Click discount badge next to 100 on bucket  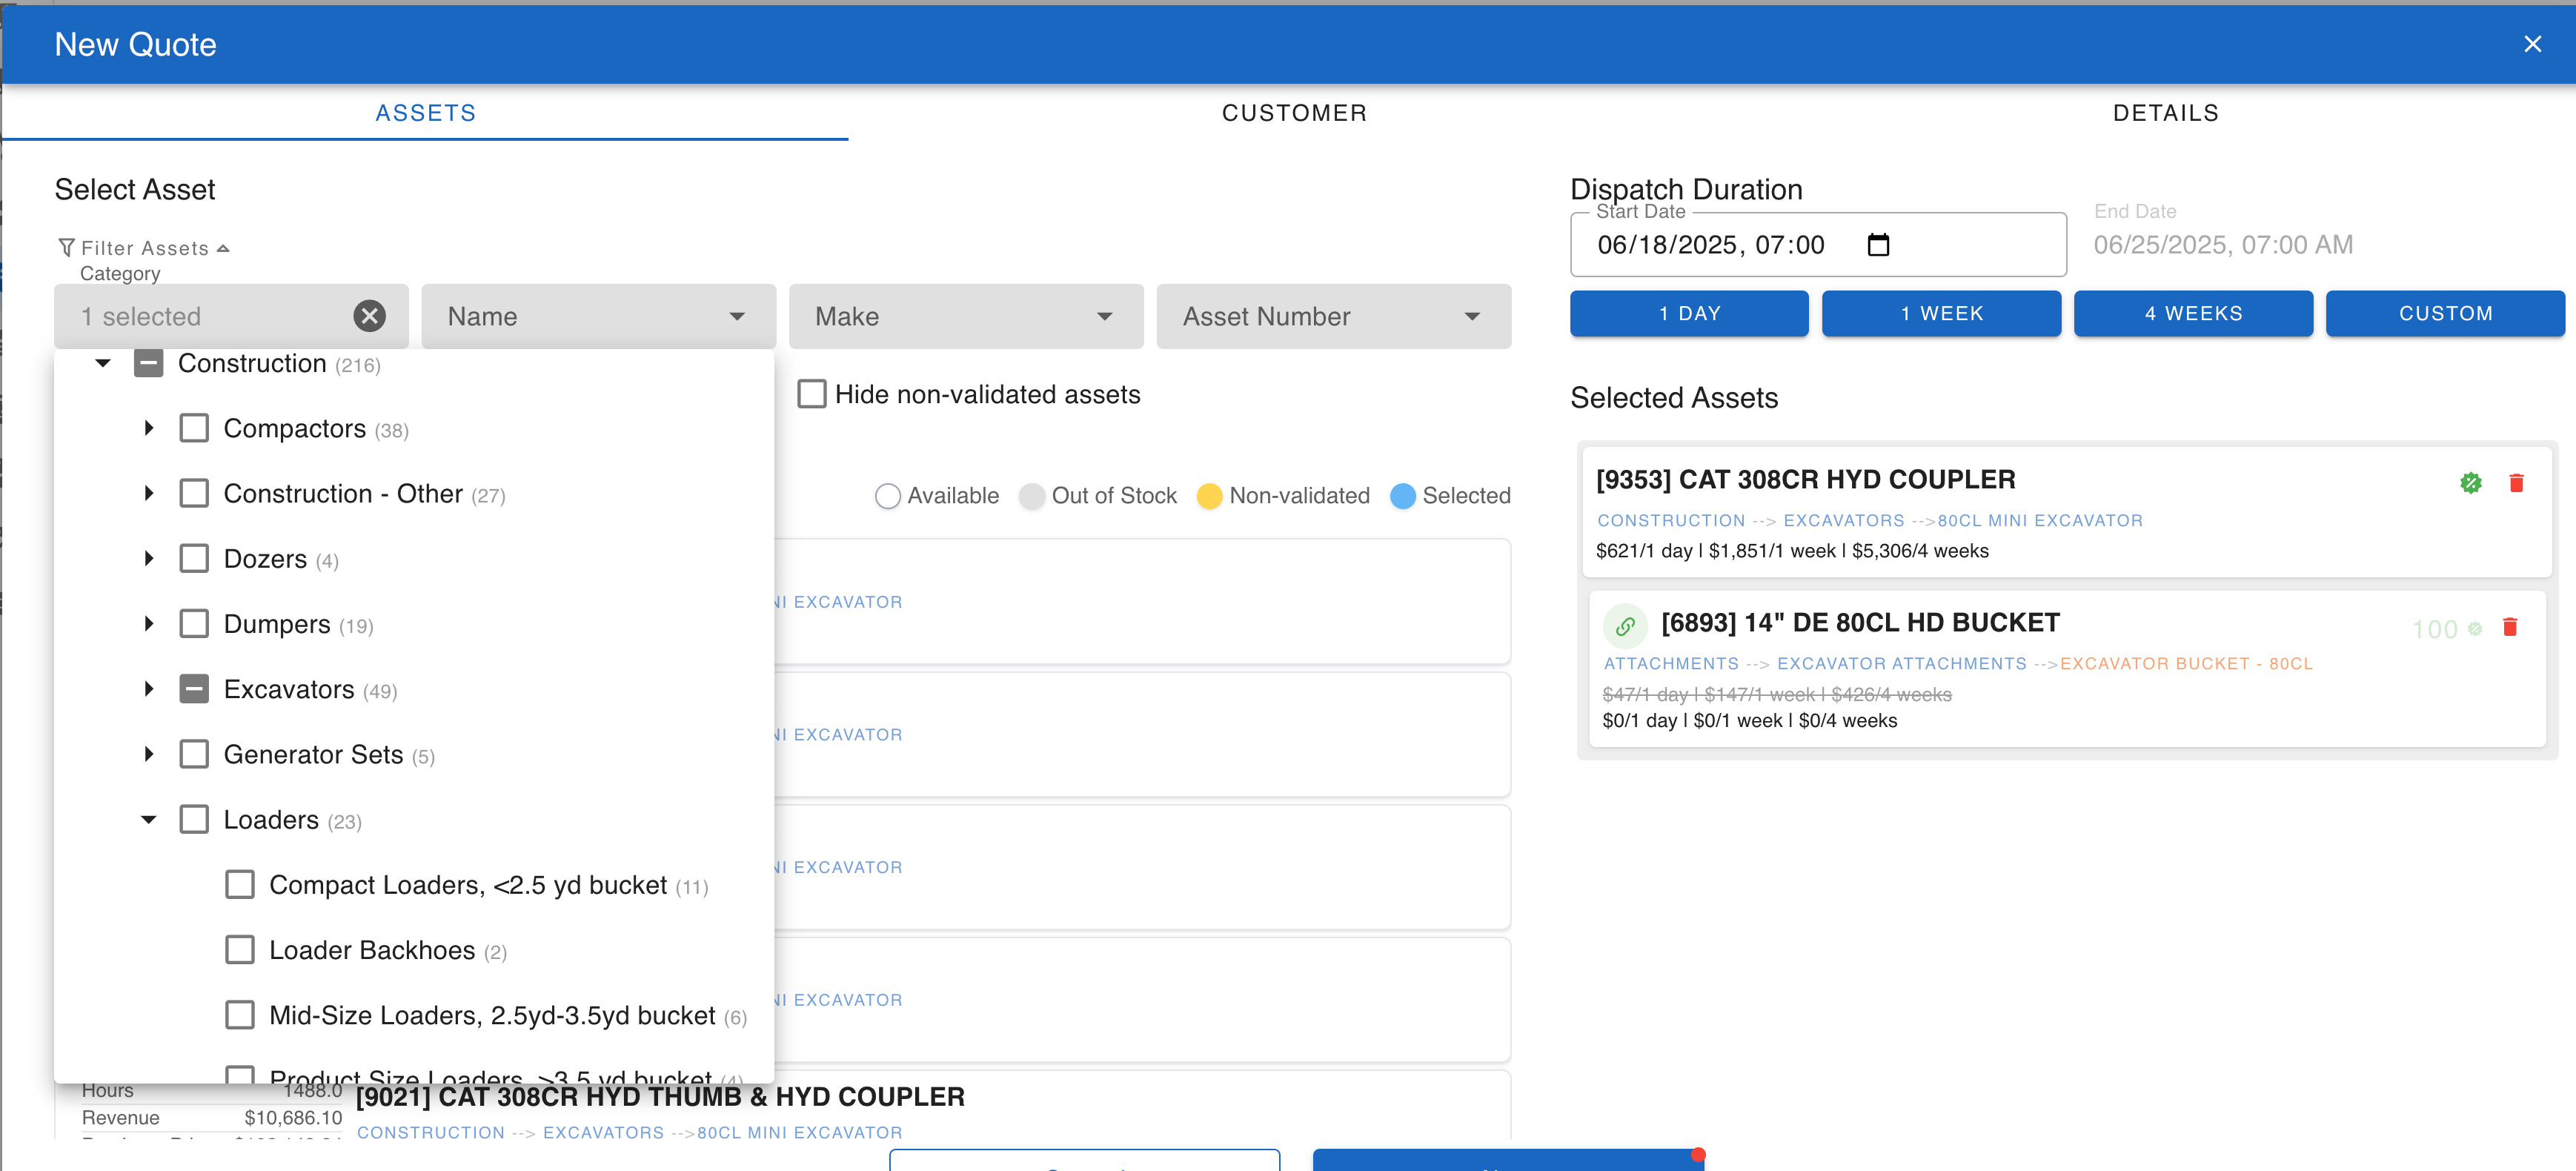point(2474,629)
